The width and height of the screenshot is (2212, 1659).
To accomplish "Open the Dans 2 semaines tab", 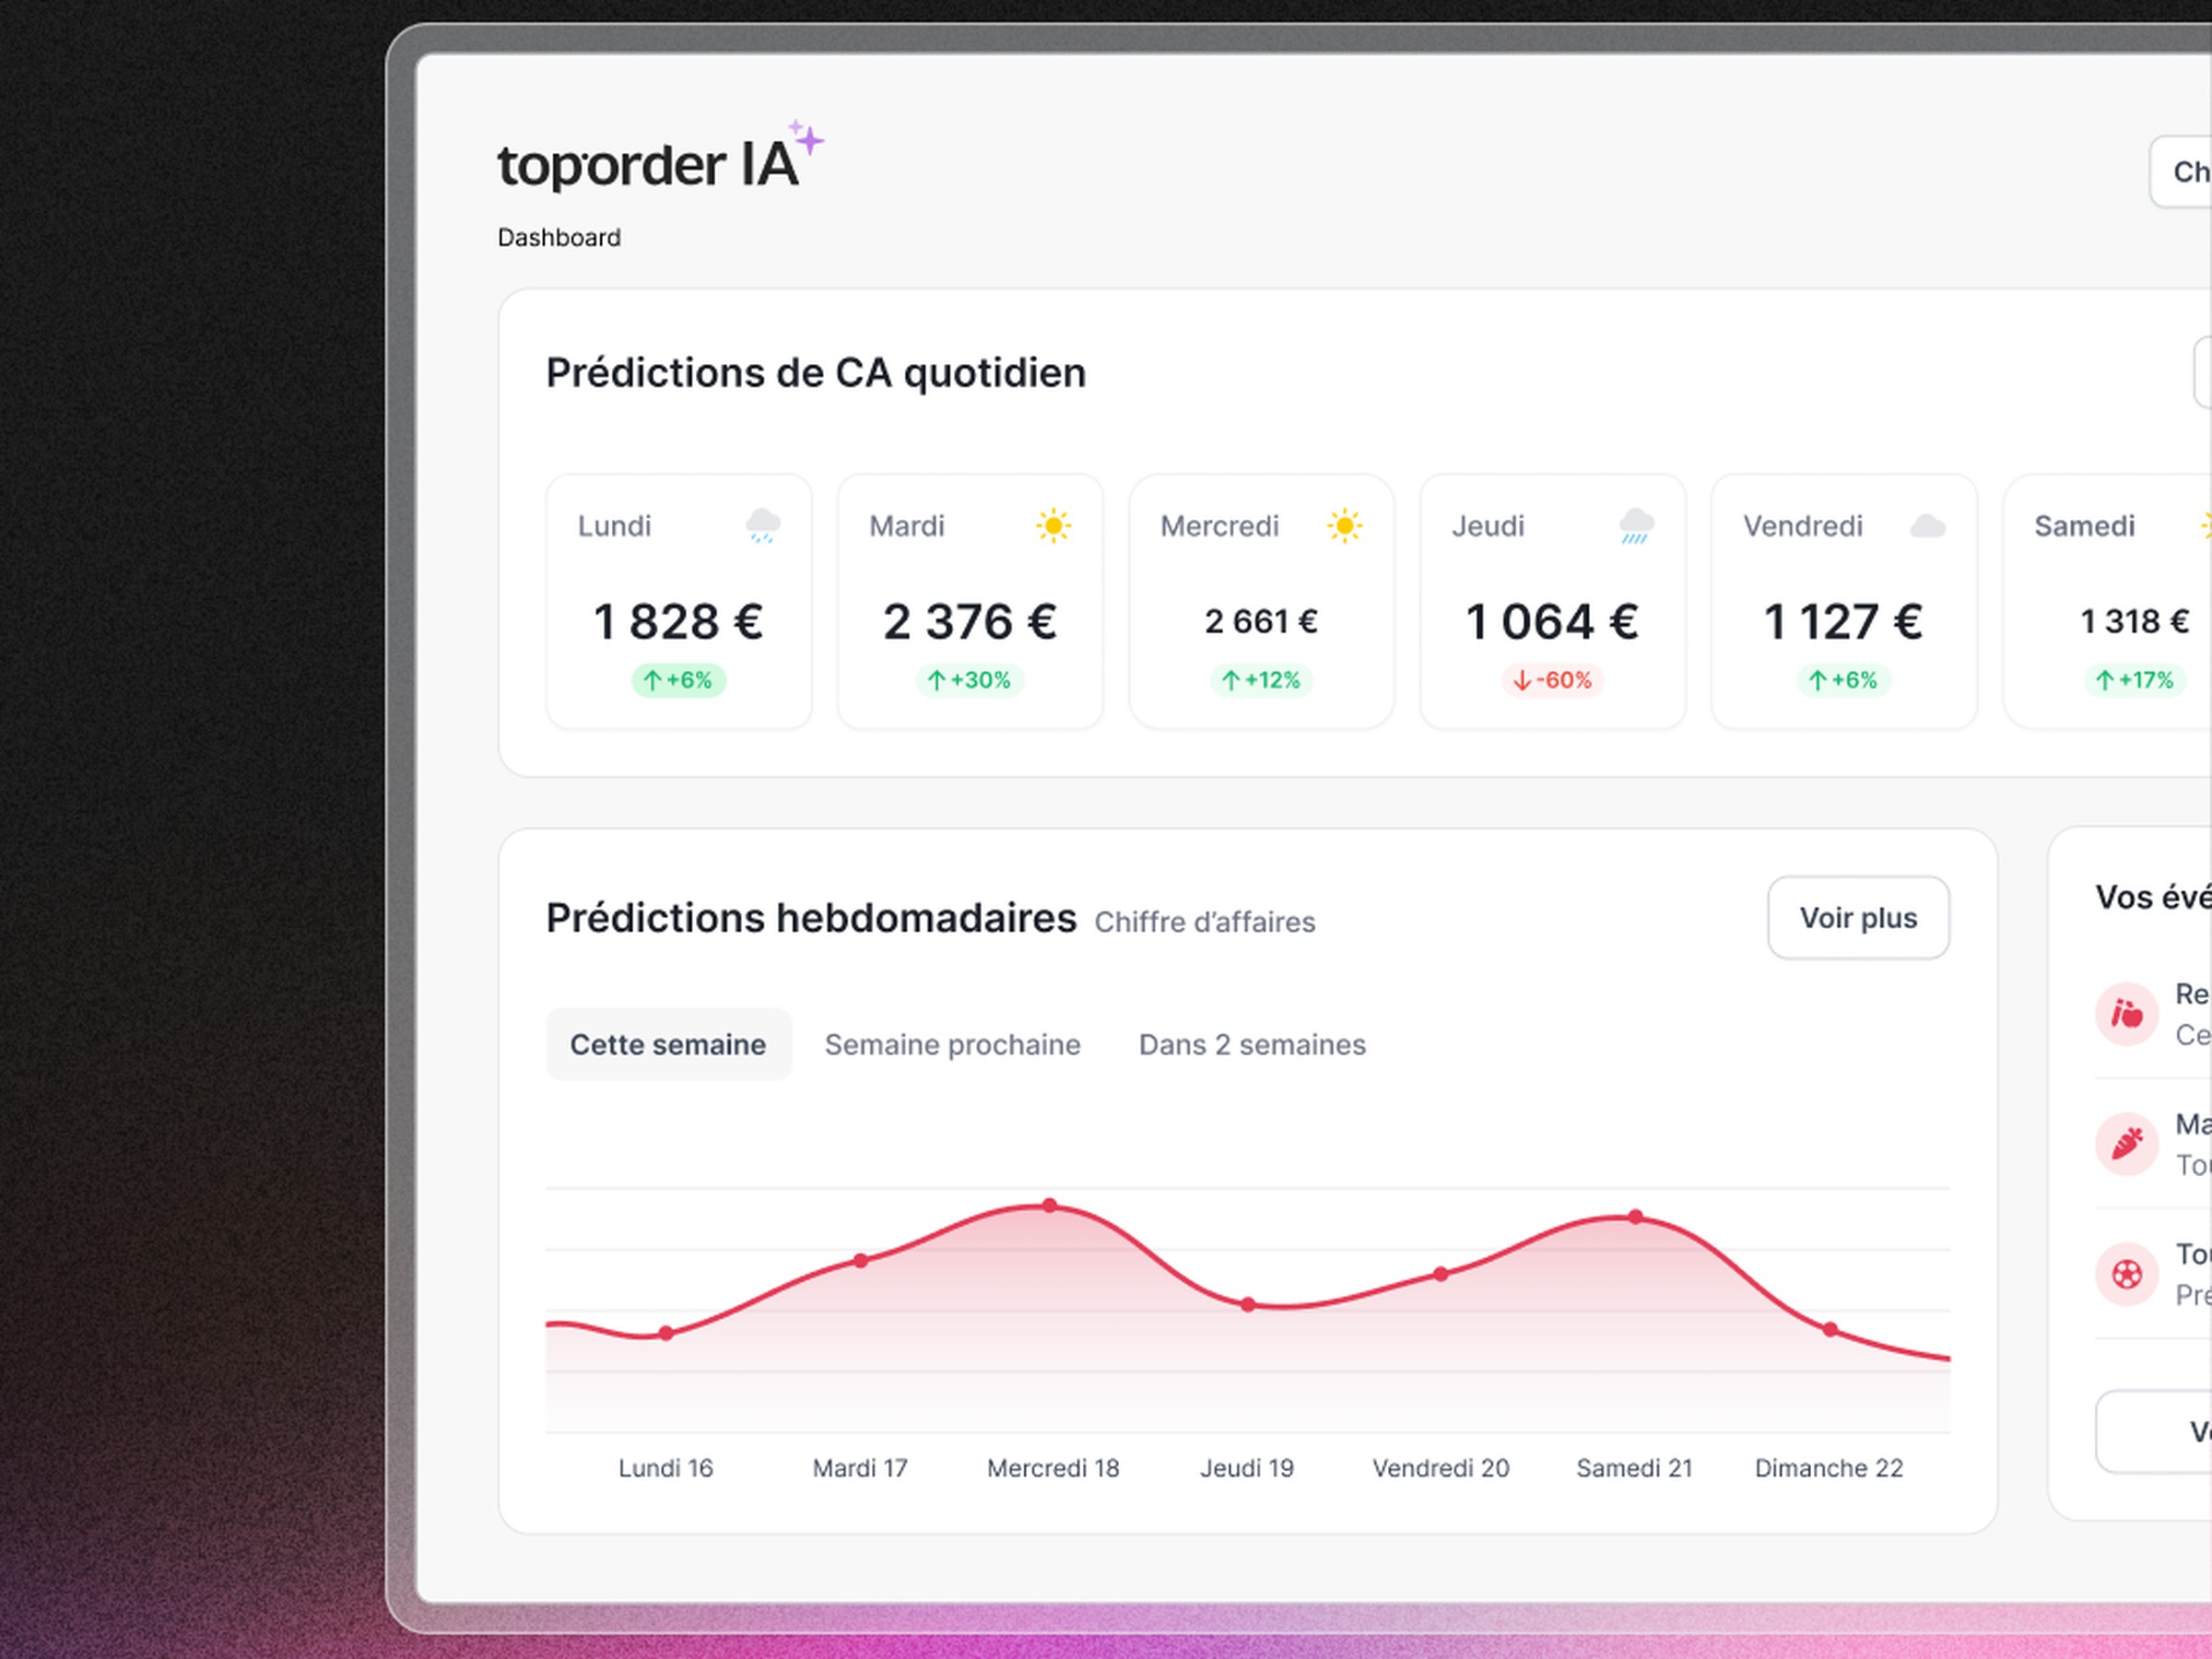I will (1252, 1044).
